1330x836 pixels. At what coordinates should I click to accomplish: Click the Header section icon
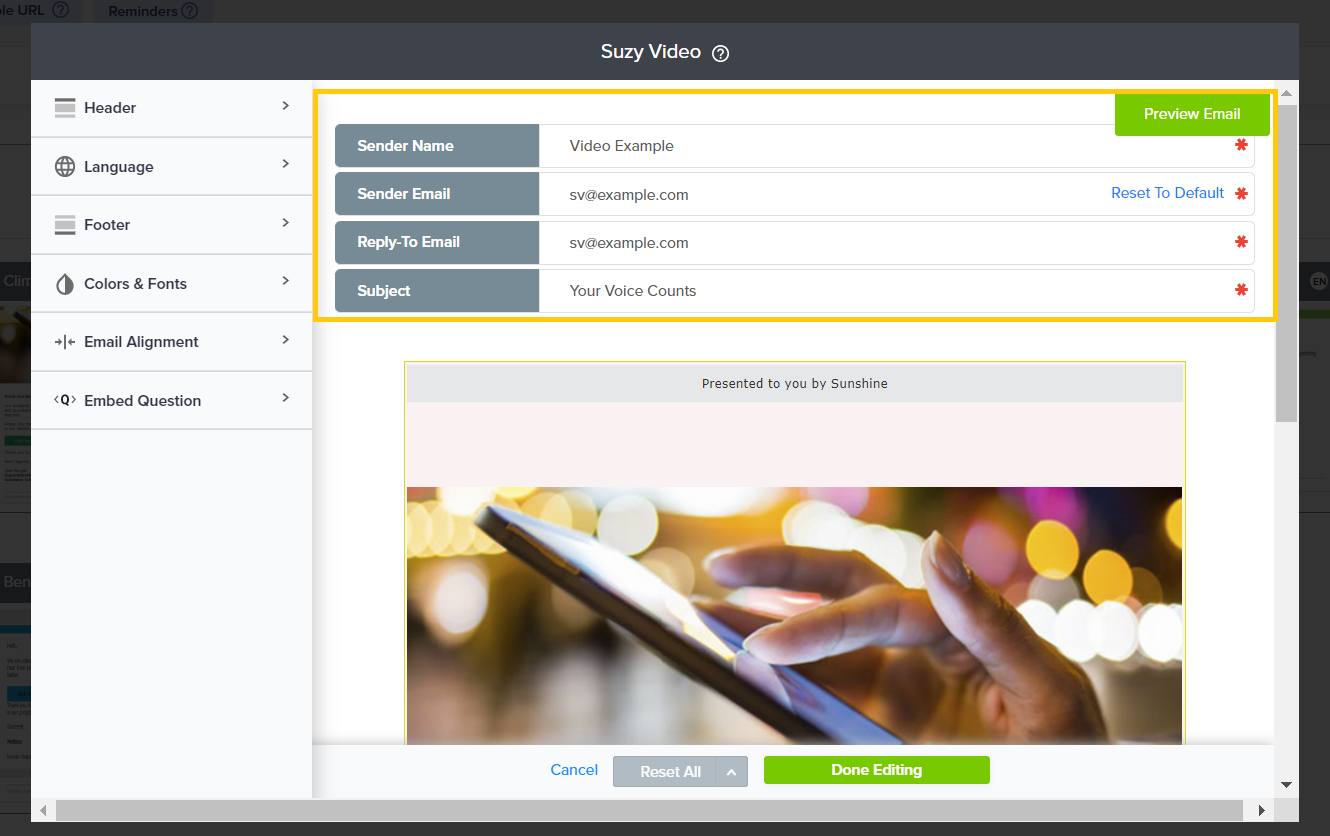65,108
